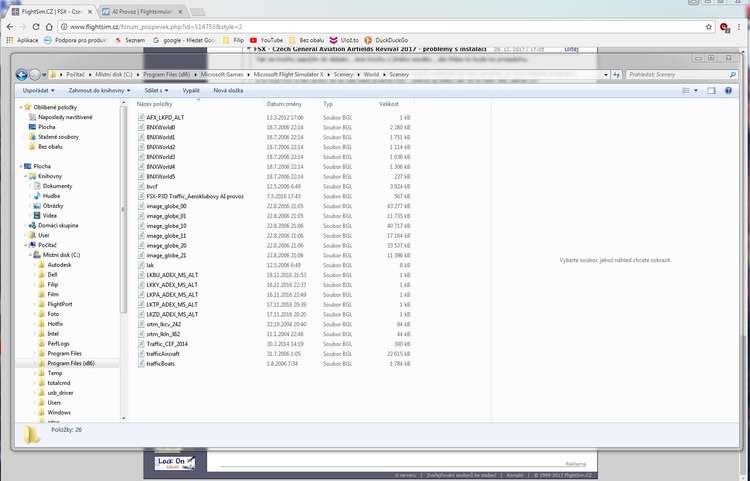
Task: Collapse the Oblíbené položky section
Action: coord(21,108)
